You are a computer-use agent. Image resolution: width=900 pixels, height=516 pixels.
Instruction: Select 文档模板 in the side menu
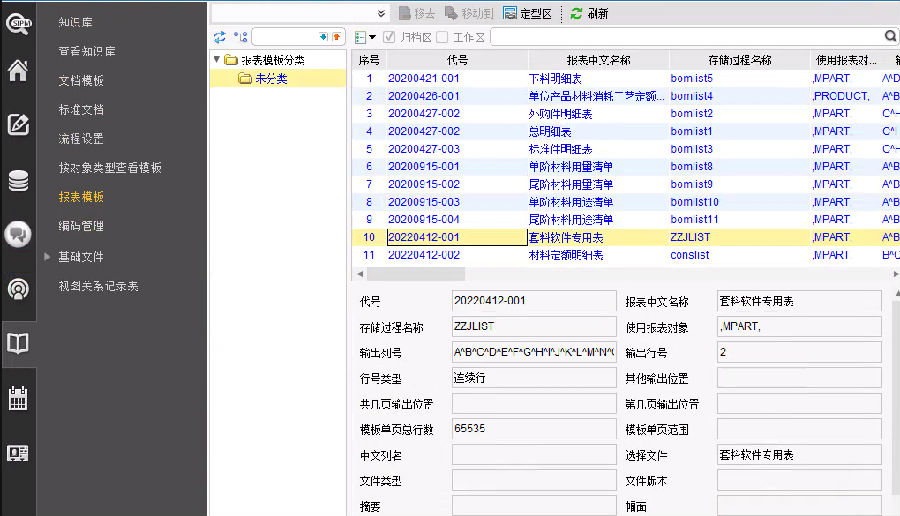click(81, 80)
